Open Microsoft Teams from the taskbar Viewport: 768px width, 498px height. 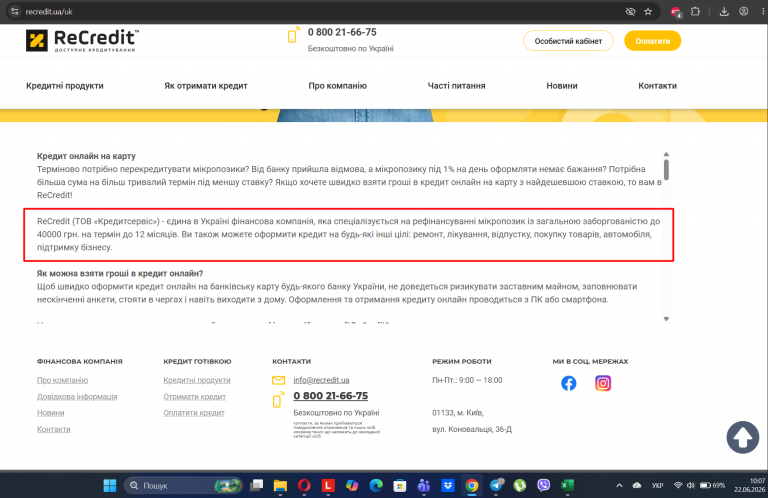(x=424, y=485)
